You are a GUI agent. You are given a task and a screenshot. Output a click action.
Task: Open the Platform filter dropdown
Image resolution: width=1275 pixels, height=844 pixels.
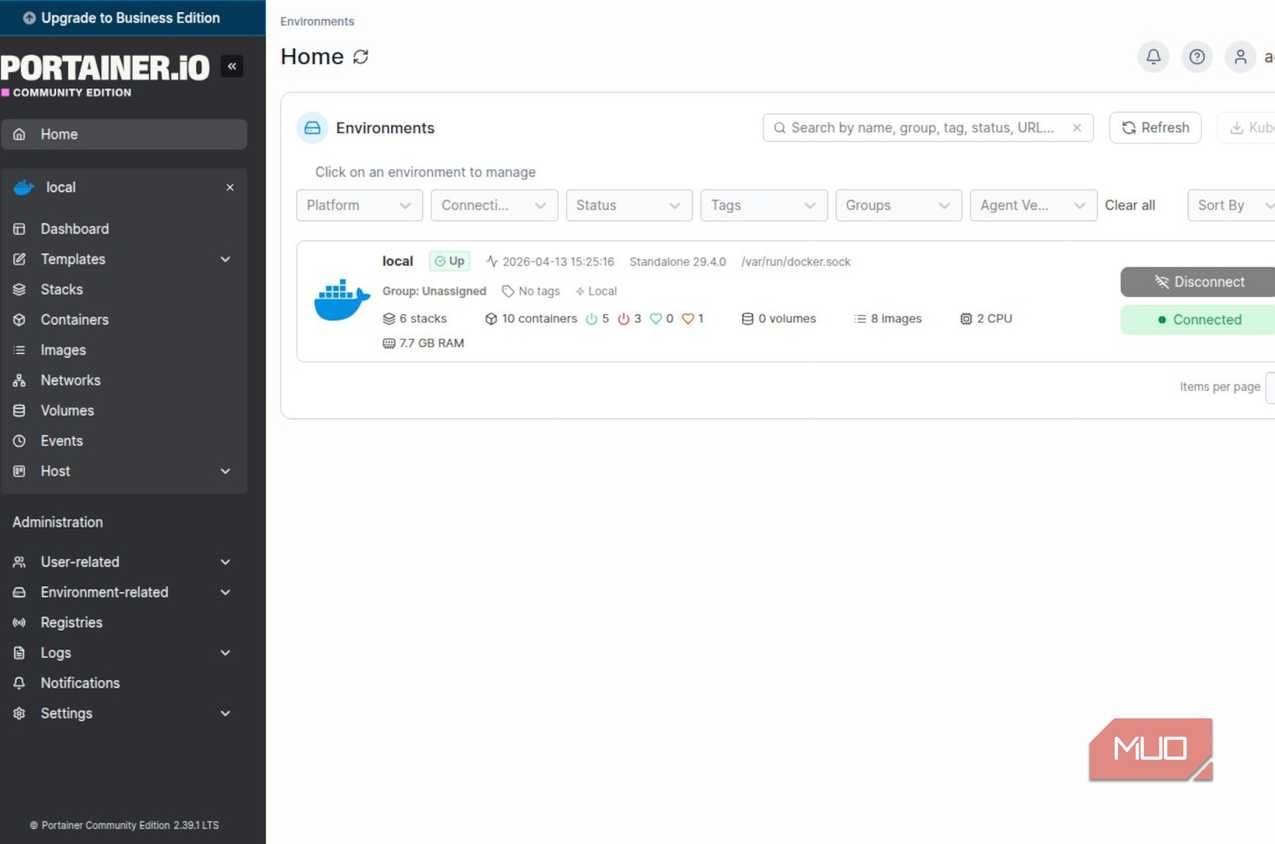360,205
